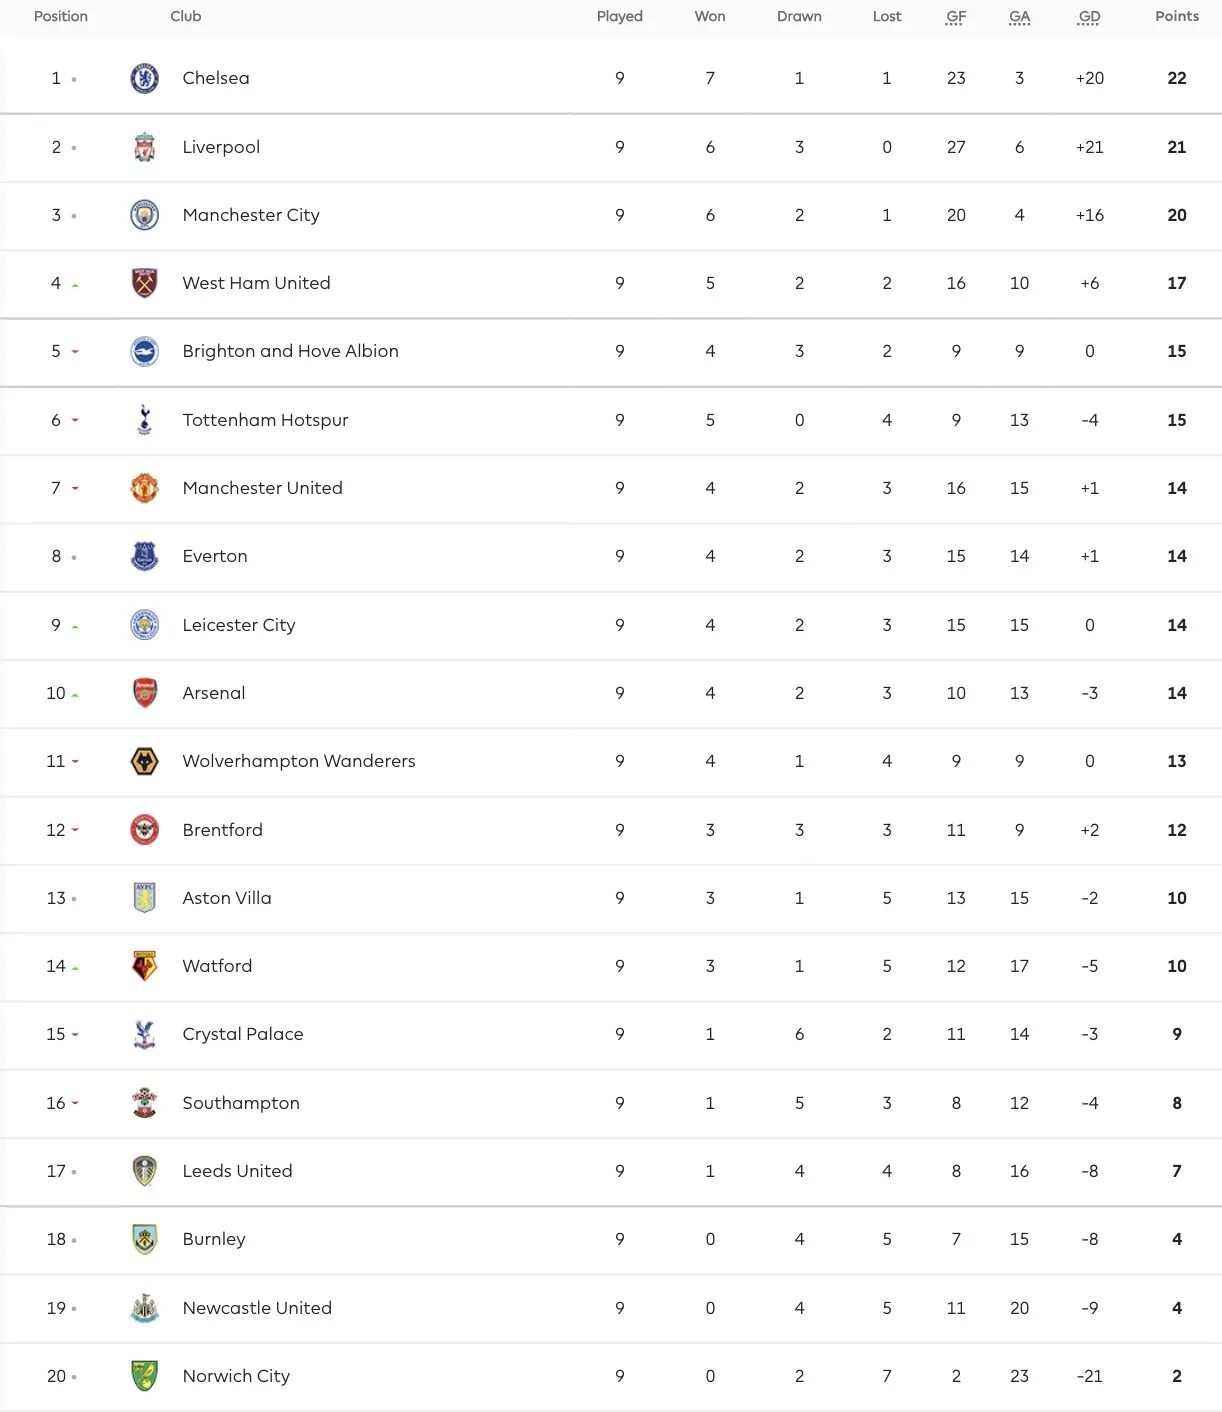Open the Manchester United club page
The height and width of the screenshot is (1412, 1222).
click(262, 488)
